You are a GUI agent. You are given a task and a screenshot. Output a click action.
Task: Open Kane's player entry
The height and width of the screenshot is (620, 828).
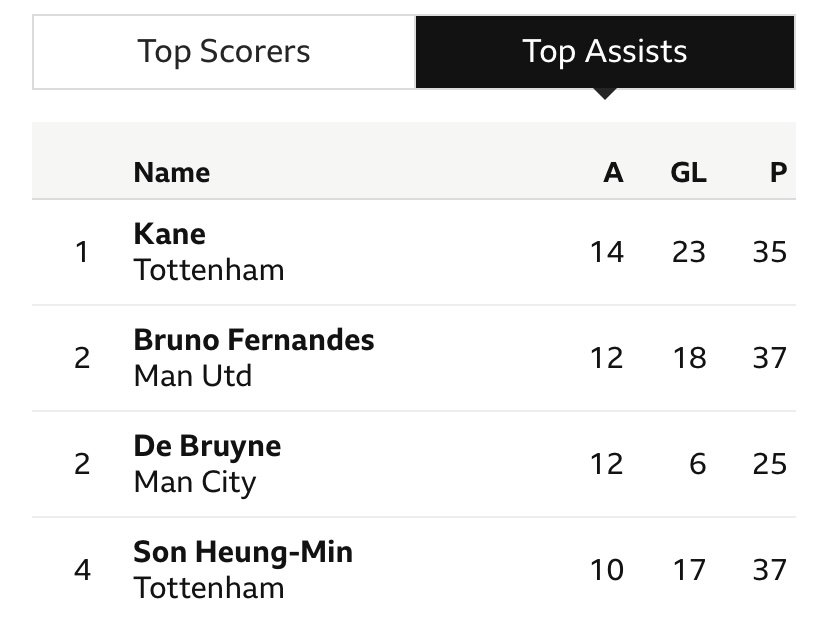coord(169,234)
